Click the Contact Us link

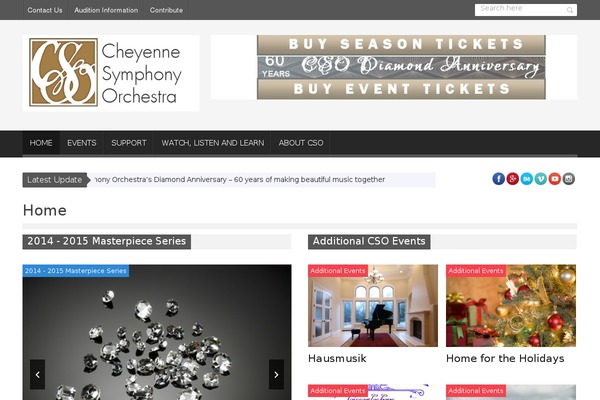[45, 10]
